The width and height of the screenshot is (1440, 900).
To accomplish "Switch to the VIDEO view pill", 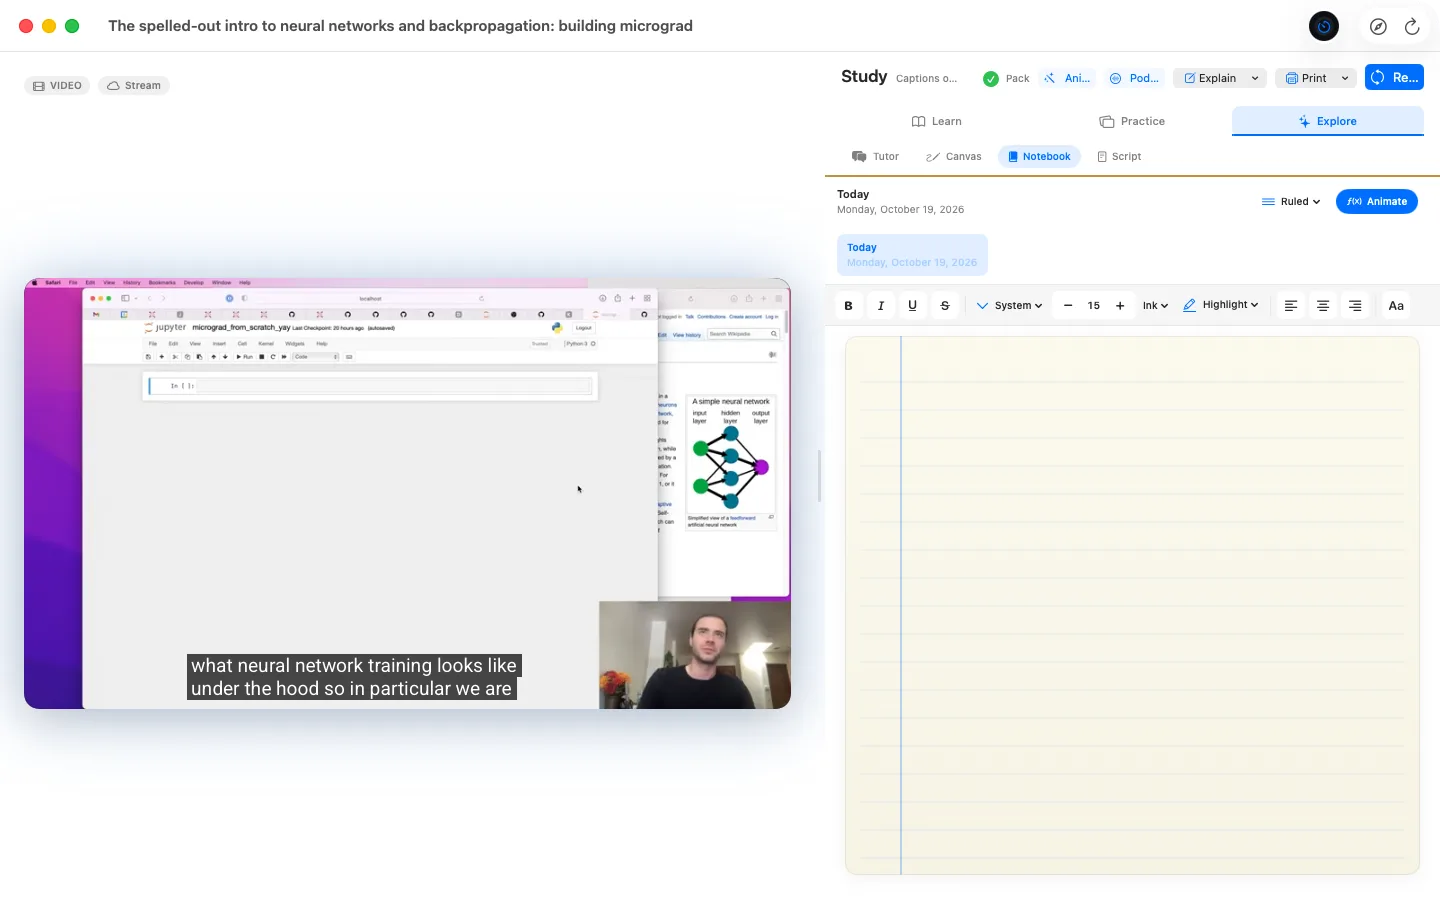I will pos(57,86).
